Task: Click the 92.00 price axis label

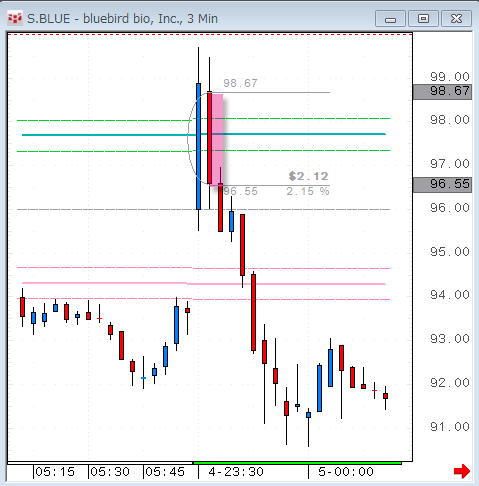Action: [x=450, y=383]
